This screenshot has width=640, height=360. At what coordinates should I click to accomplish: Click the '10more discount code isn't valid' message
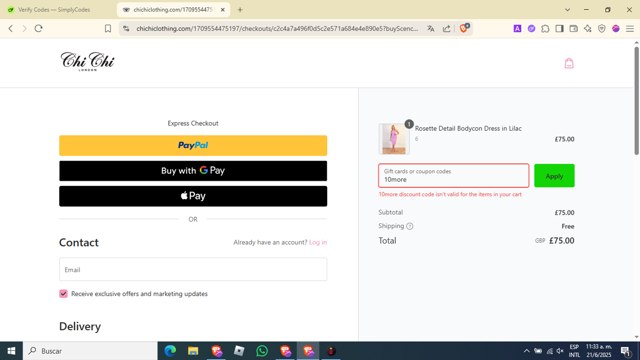pyautogui.click(x=450, y=194)
